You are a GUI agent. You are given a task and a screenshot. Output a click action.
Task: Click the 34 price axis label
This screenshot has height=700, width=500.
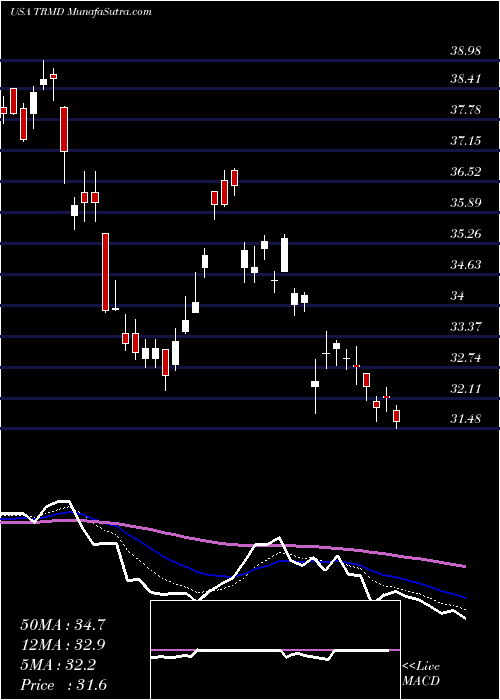[458, 296]
